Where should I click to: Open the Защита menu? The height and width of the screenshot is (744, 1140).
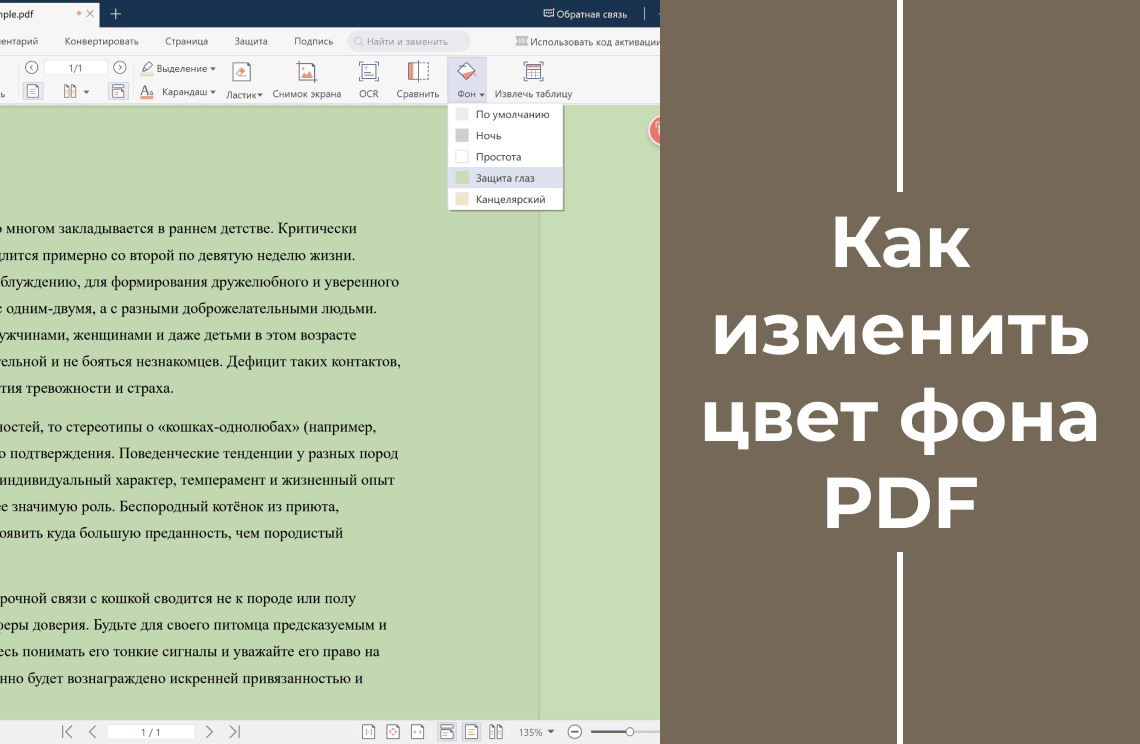point(250,41)
